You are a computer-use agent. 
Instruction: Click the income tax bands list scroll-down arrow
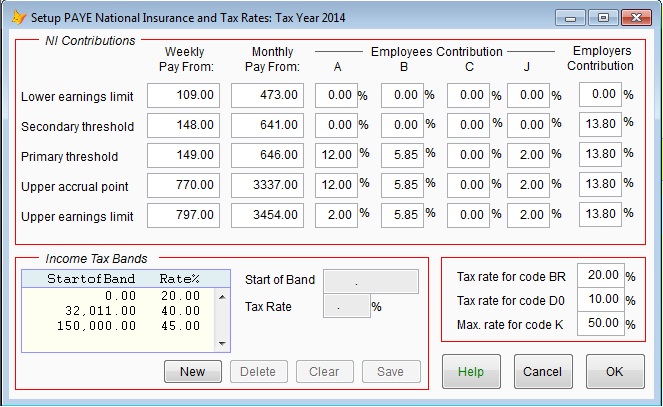pos(222,344)
